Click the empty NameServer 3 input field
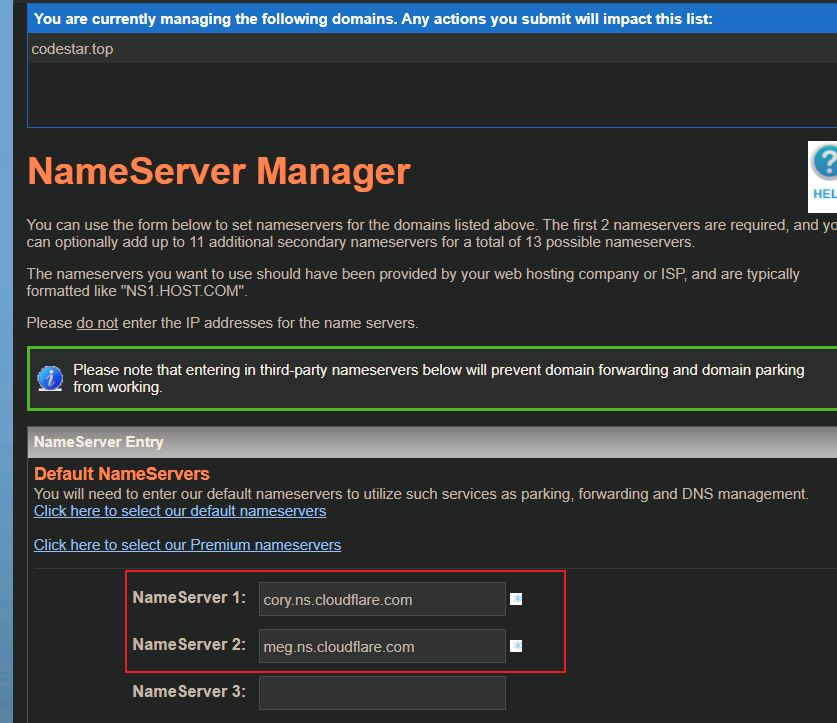The height and width of the screenshot is (723, 837). point(382,693)
